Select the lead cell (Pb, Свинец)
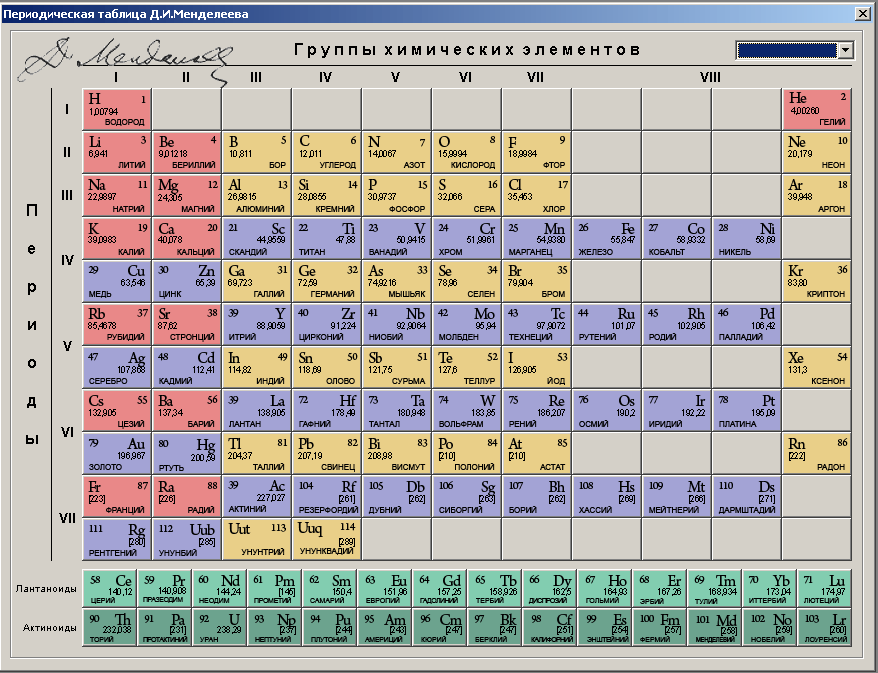The image size is (878, 673). click(327, 453)
